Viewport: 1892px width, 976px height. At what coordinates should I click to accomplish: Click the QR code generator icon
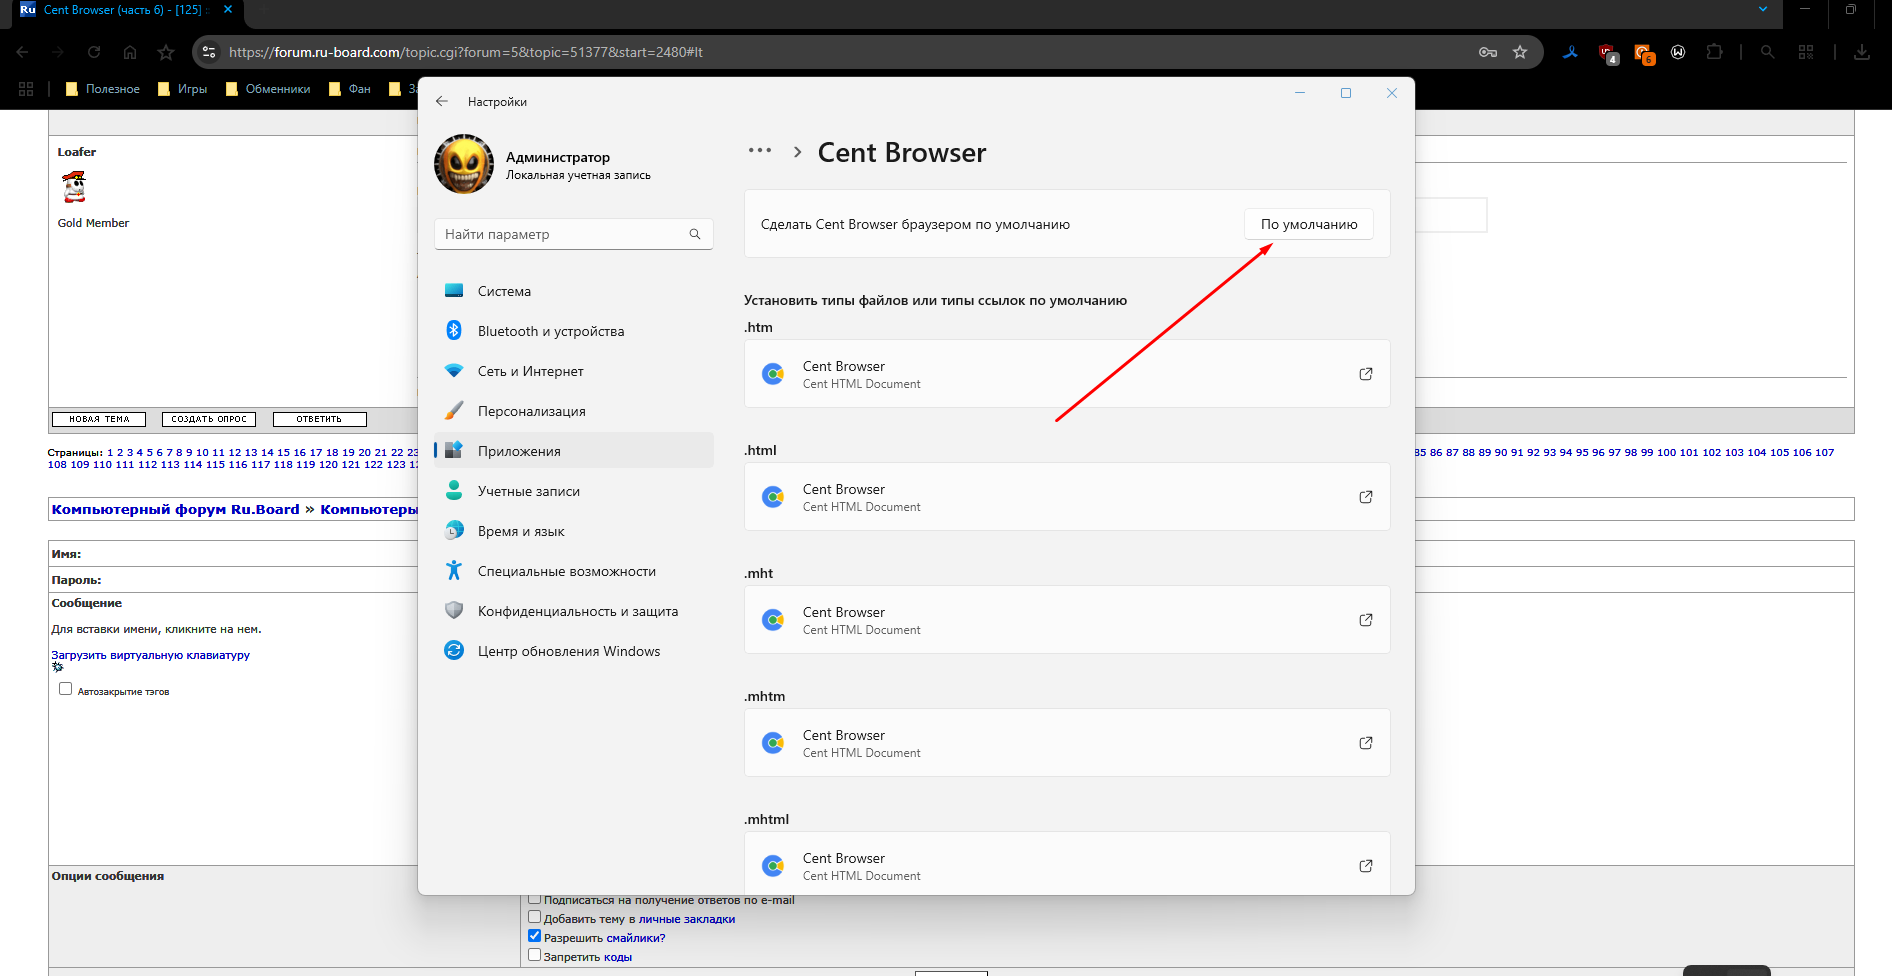(x=1805, y=52)
